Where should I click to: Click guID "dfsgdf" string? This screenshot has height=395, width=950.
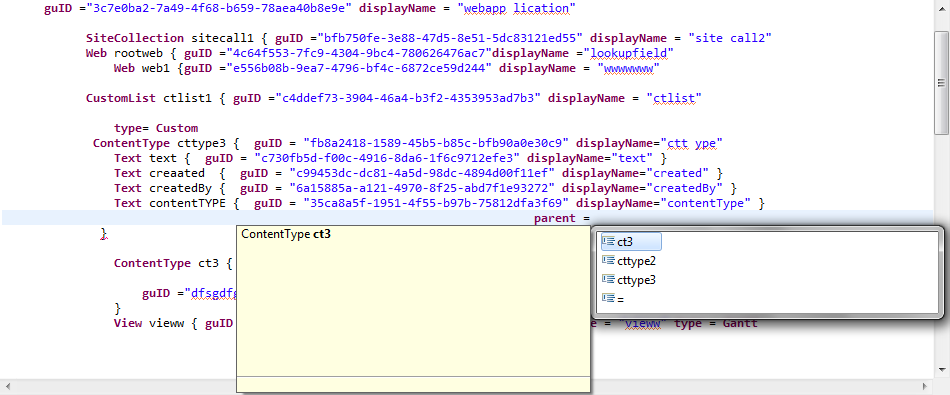tap(210, 293)
